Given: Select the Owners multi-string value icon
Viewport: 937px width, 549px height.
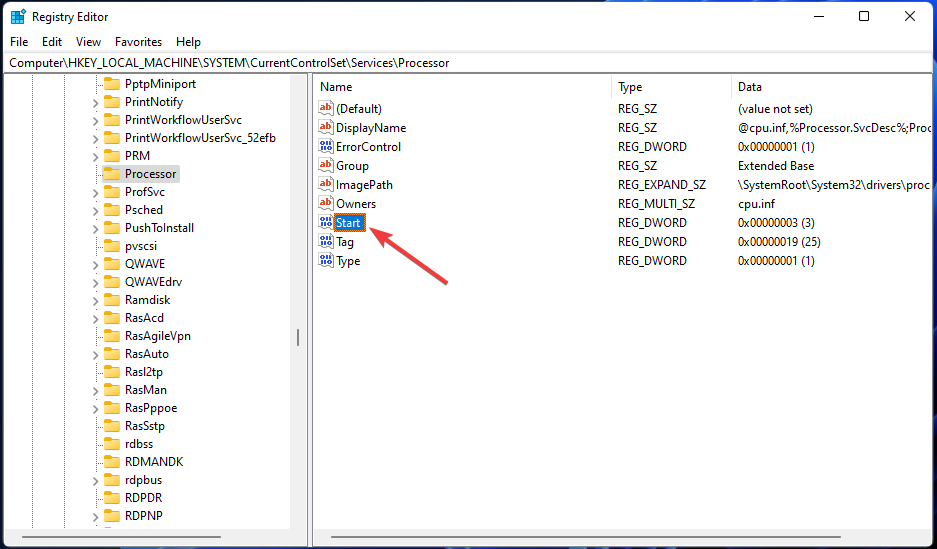Looking at the screenshot, I should pos(326,204).
